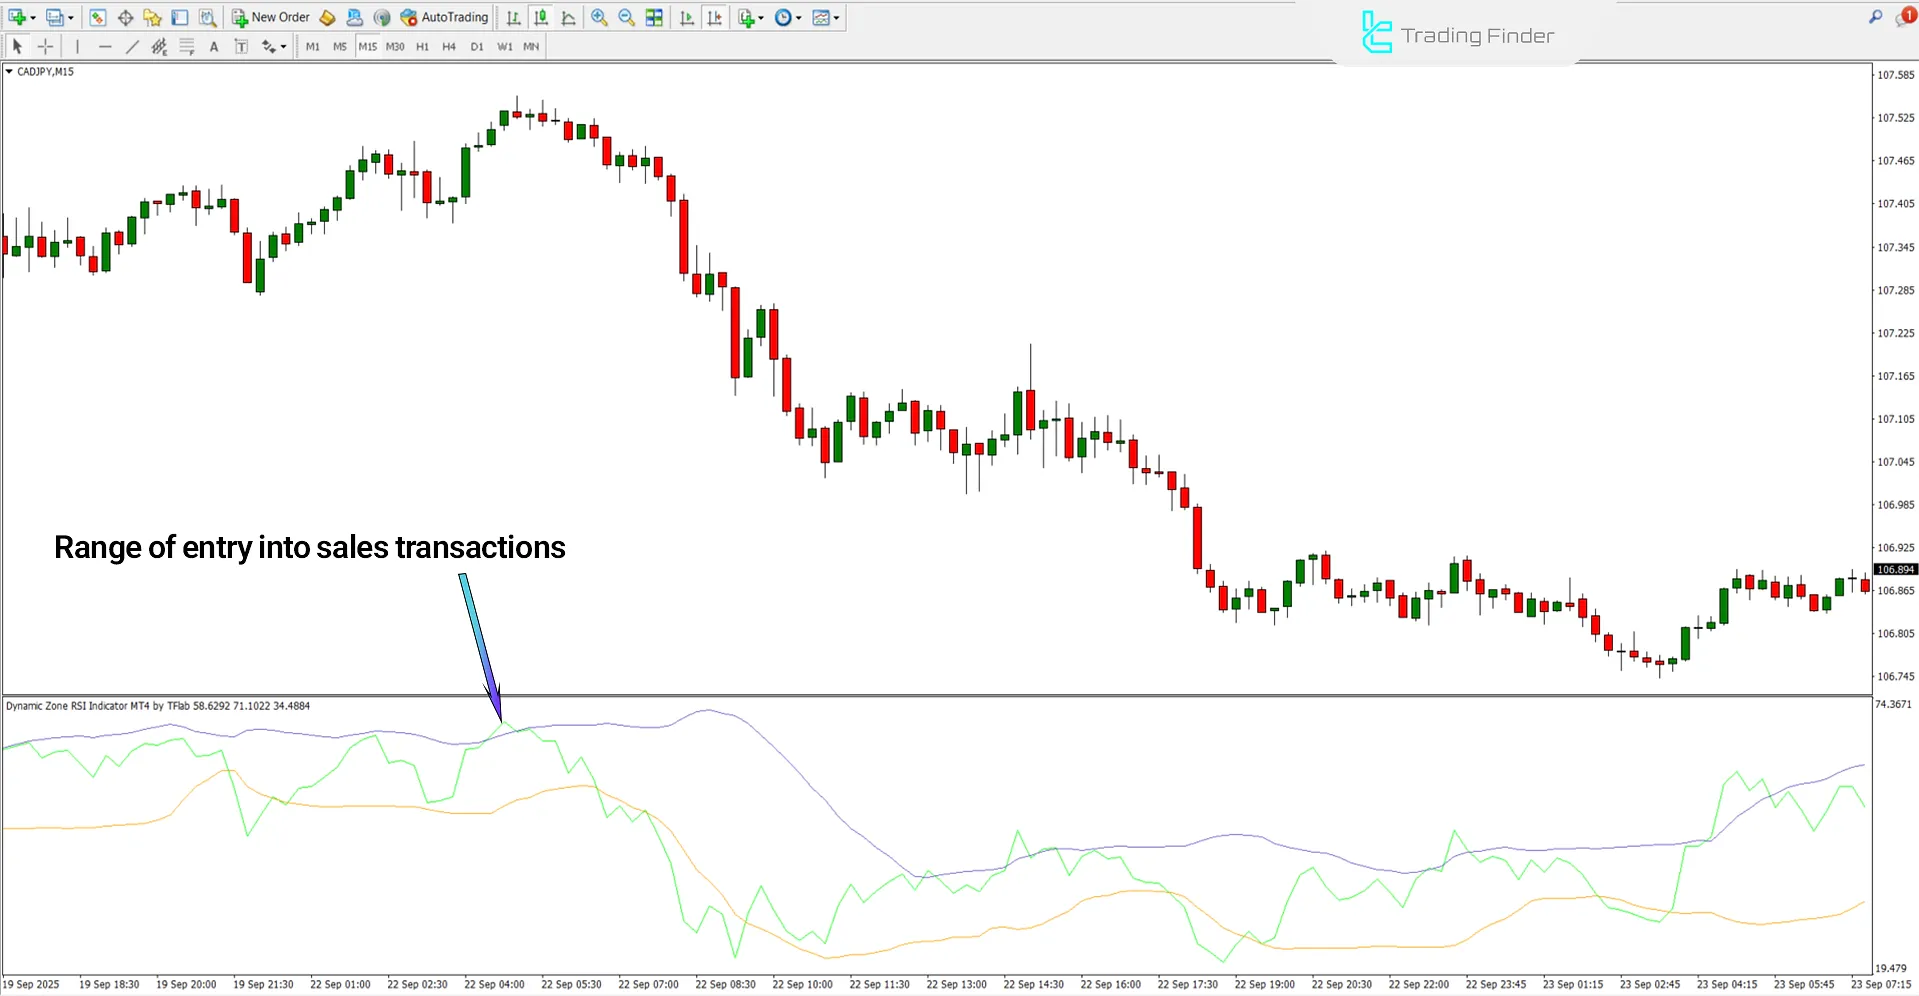Screen dimensions: 1919x996
Task: Add a text label with the A tool
Action: point(213,46)
